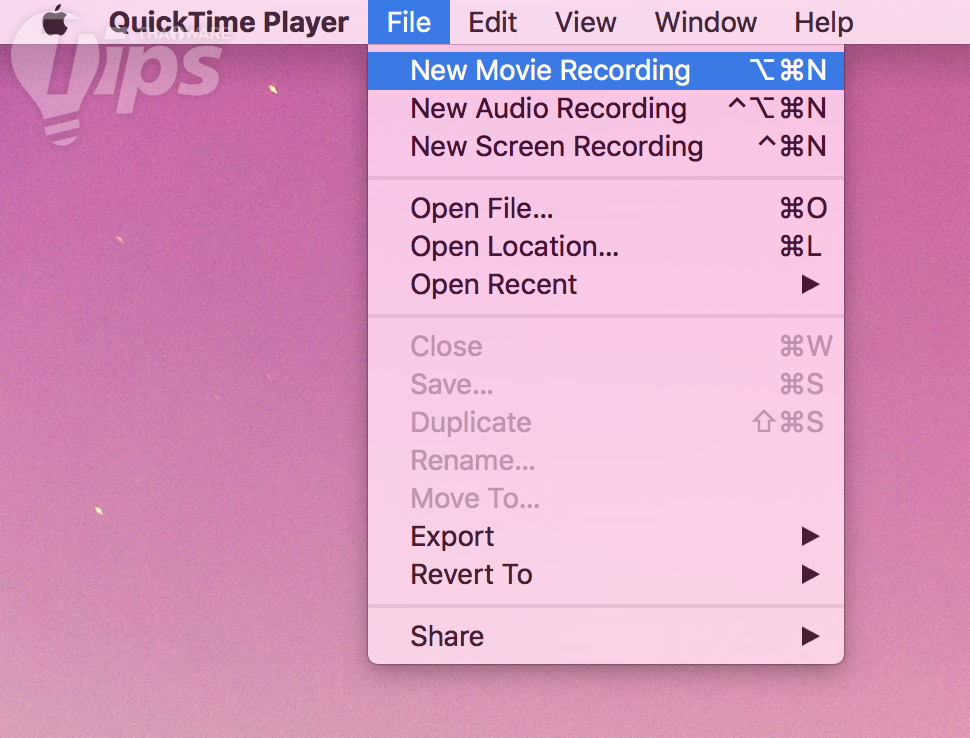Select Open Location… menu entry
This screenshot has height=738, width=970.
[x=514, y=247]
